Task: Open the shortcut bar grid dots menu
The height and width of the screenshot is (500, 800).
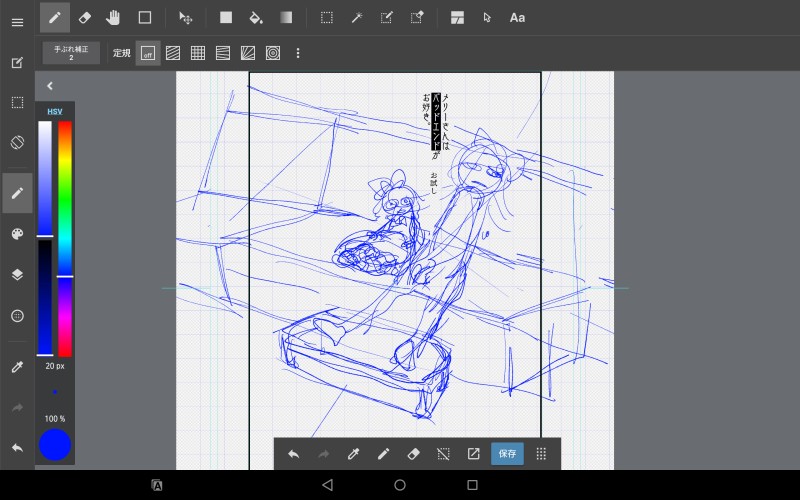Action: coord(541,454)
